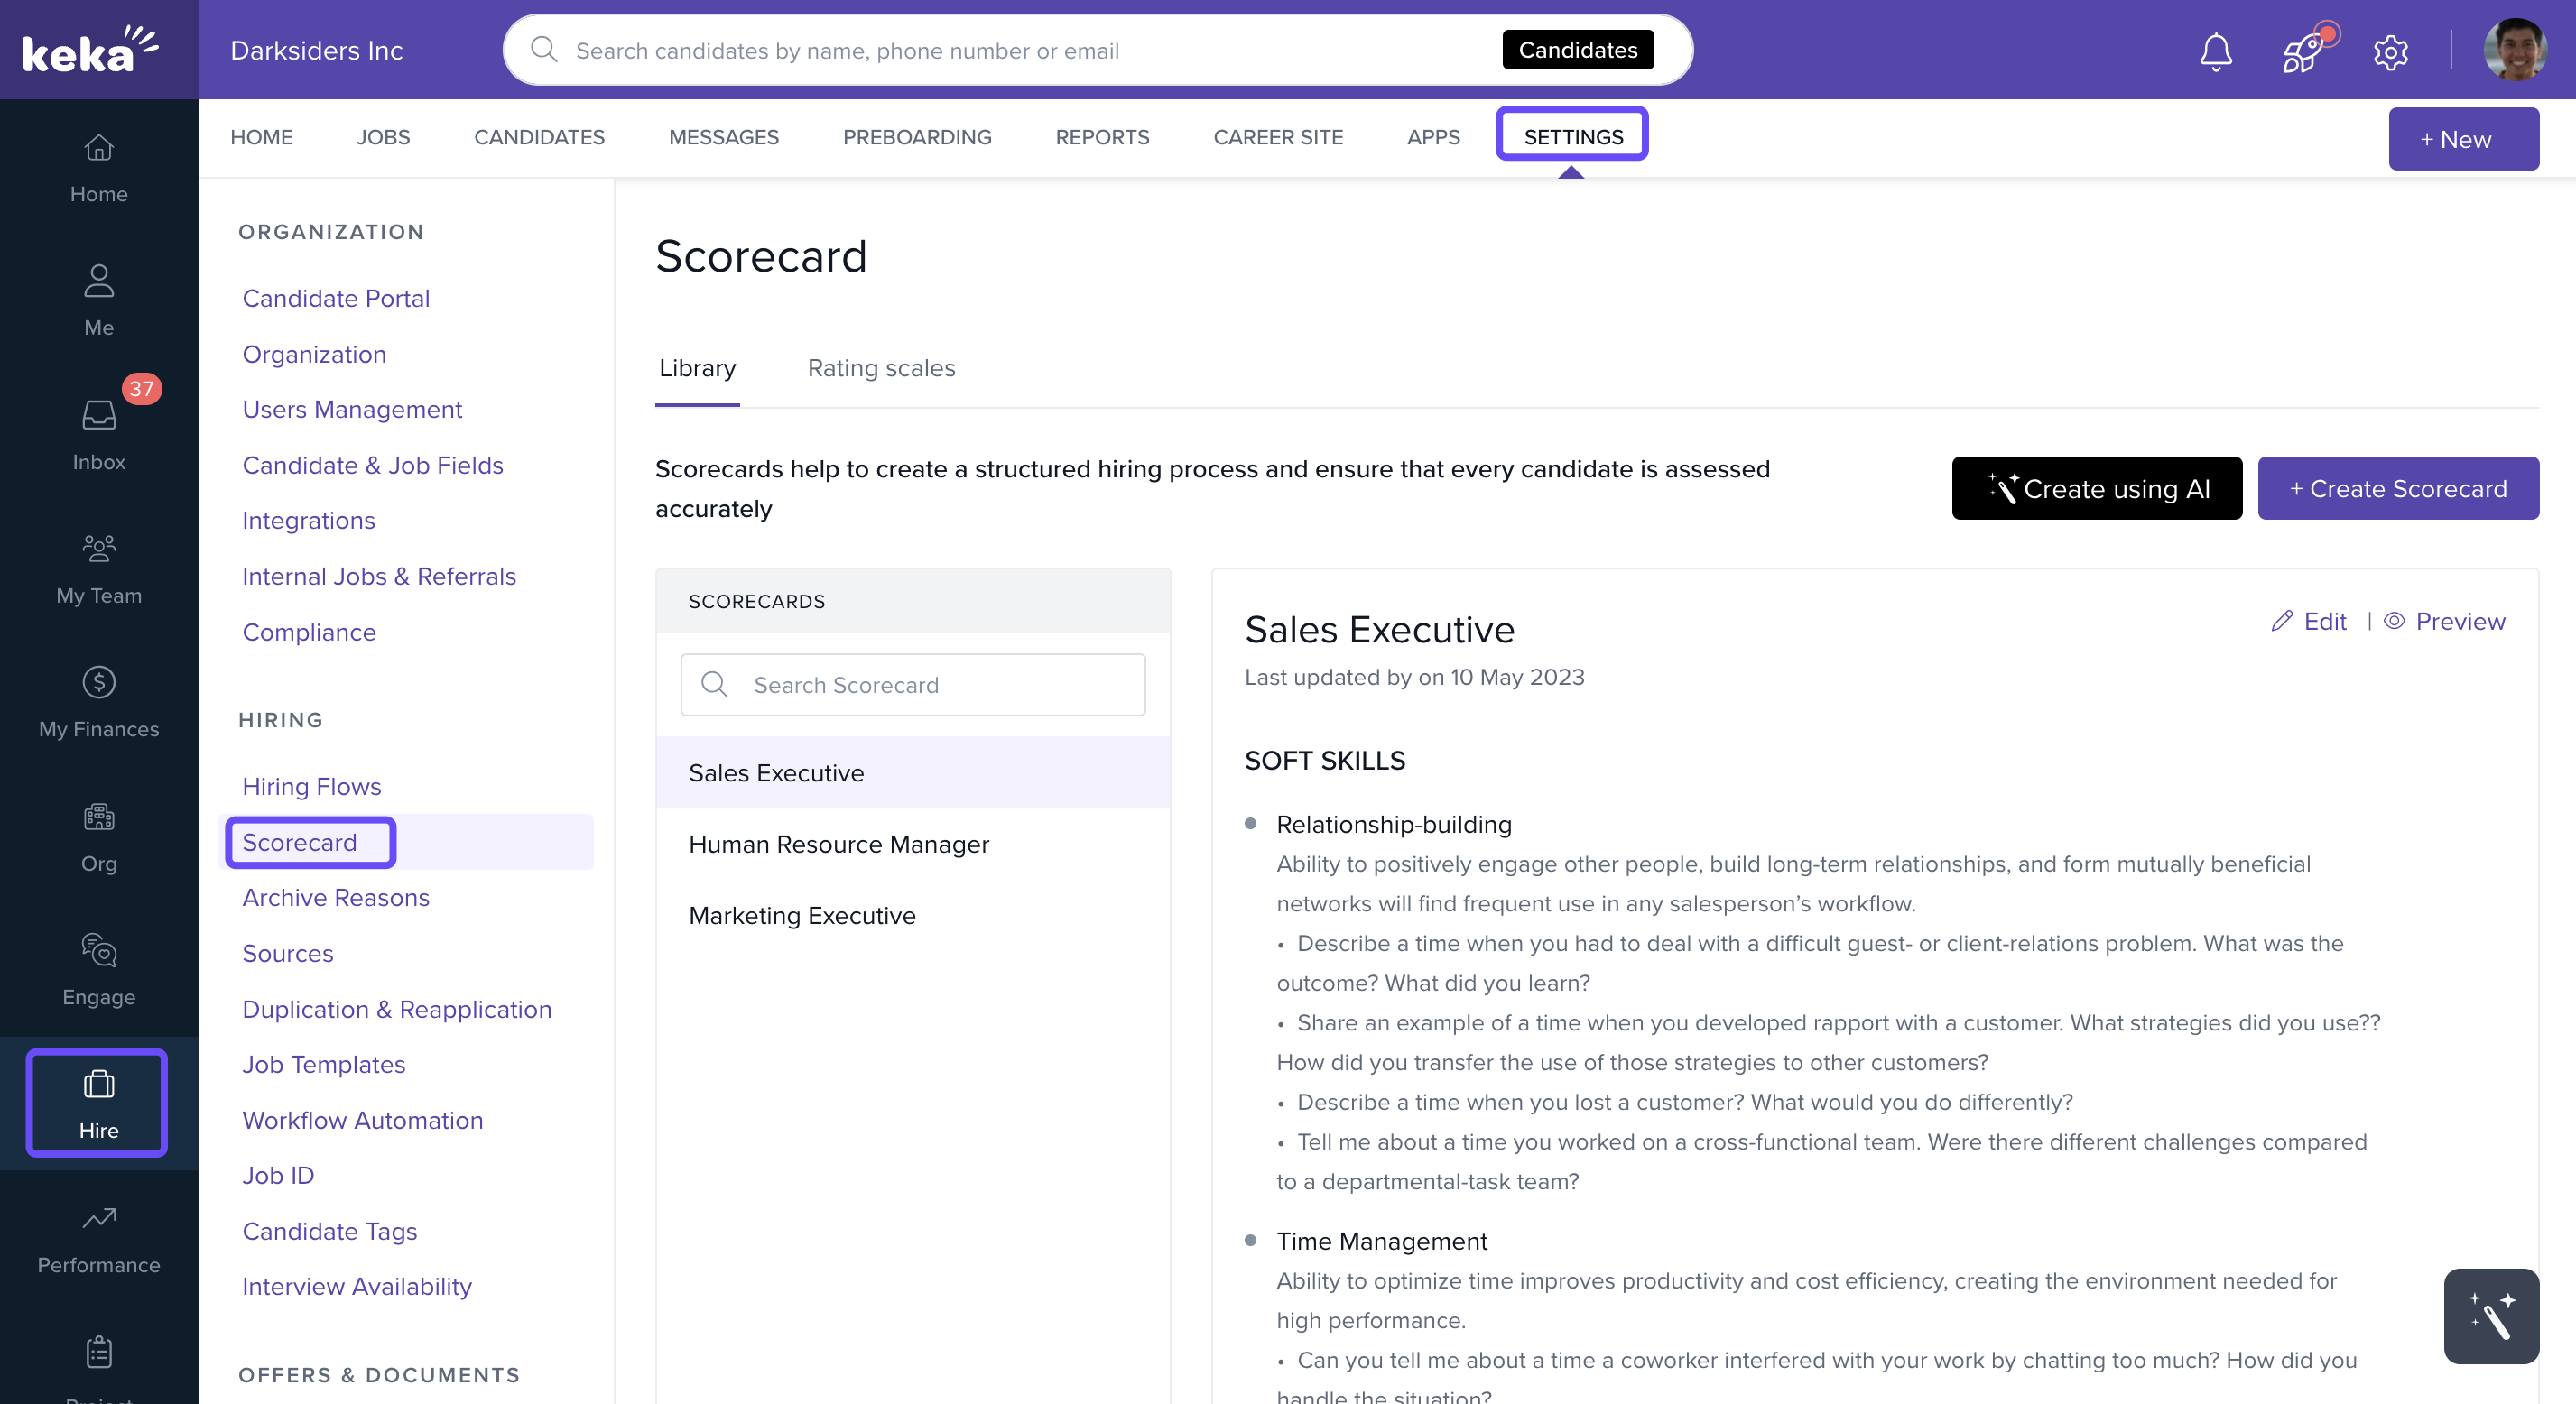Click the rocket updates icon
This screenshot has height=1404, width=2576.
pyautogui.click(x=2303, y=51)
